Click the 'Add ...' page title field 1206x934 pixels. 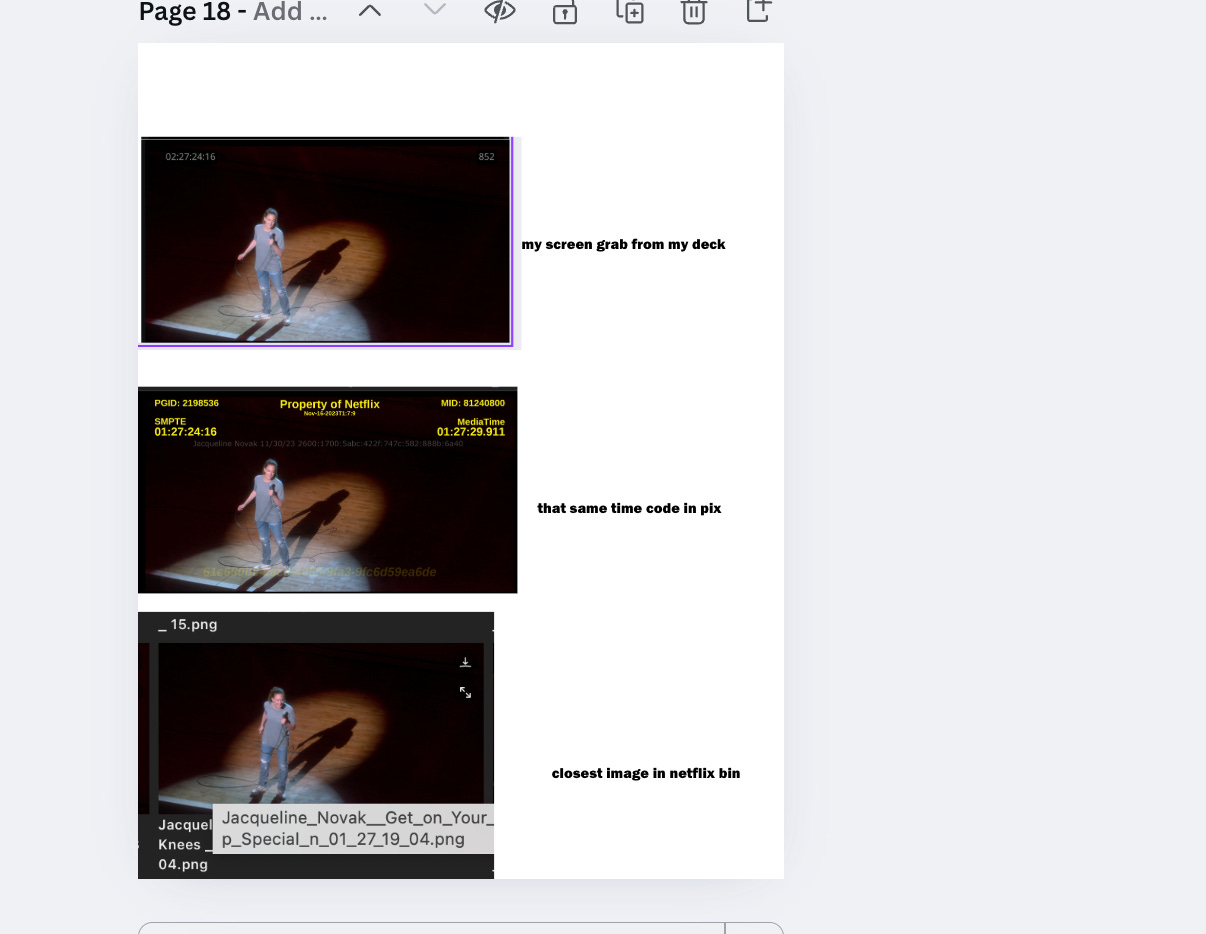(290, 12)
